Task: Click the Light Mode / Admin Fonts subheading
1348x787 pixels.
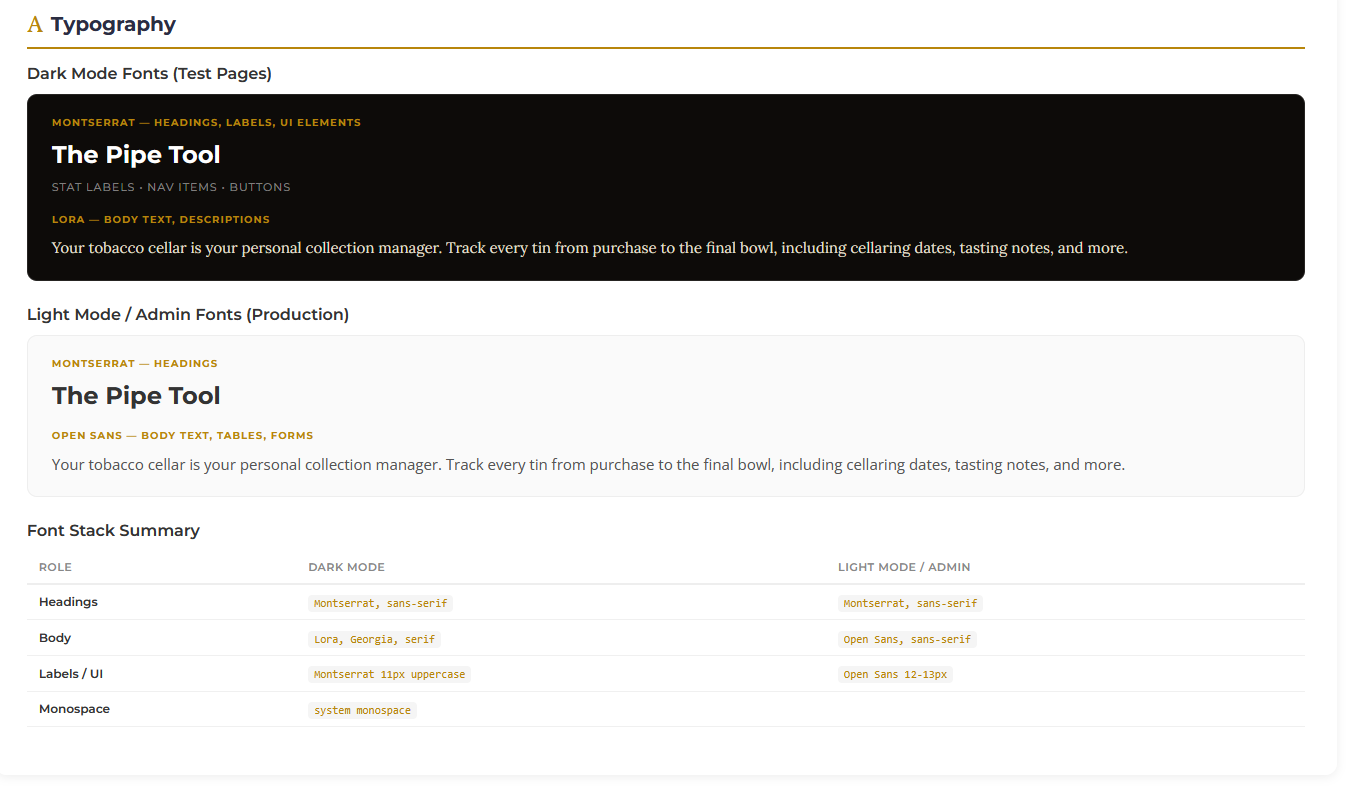Action: click(188, 314)
